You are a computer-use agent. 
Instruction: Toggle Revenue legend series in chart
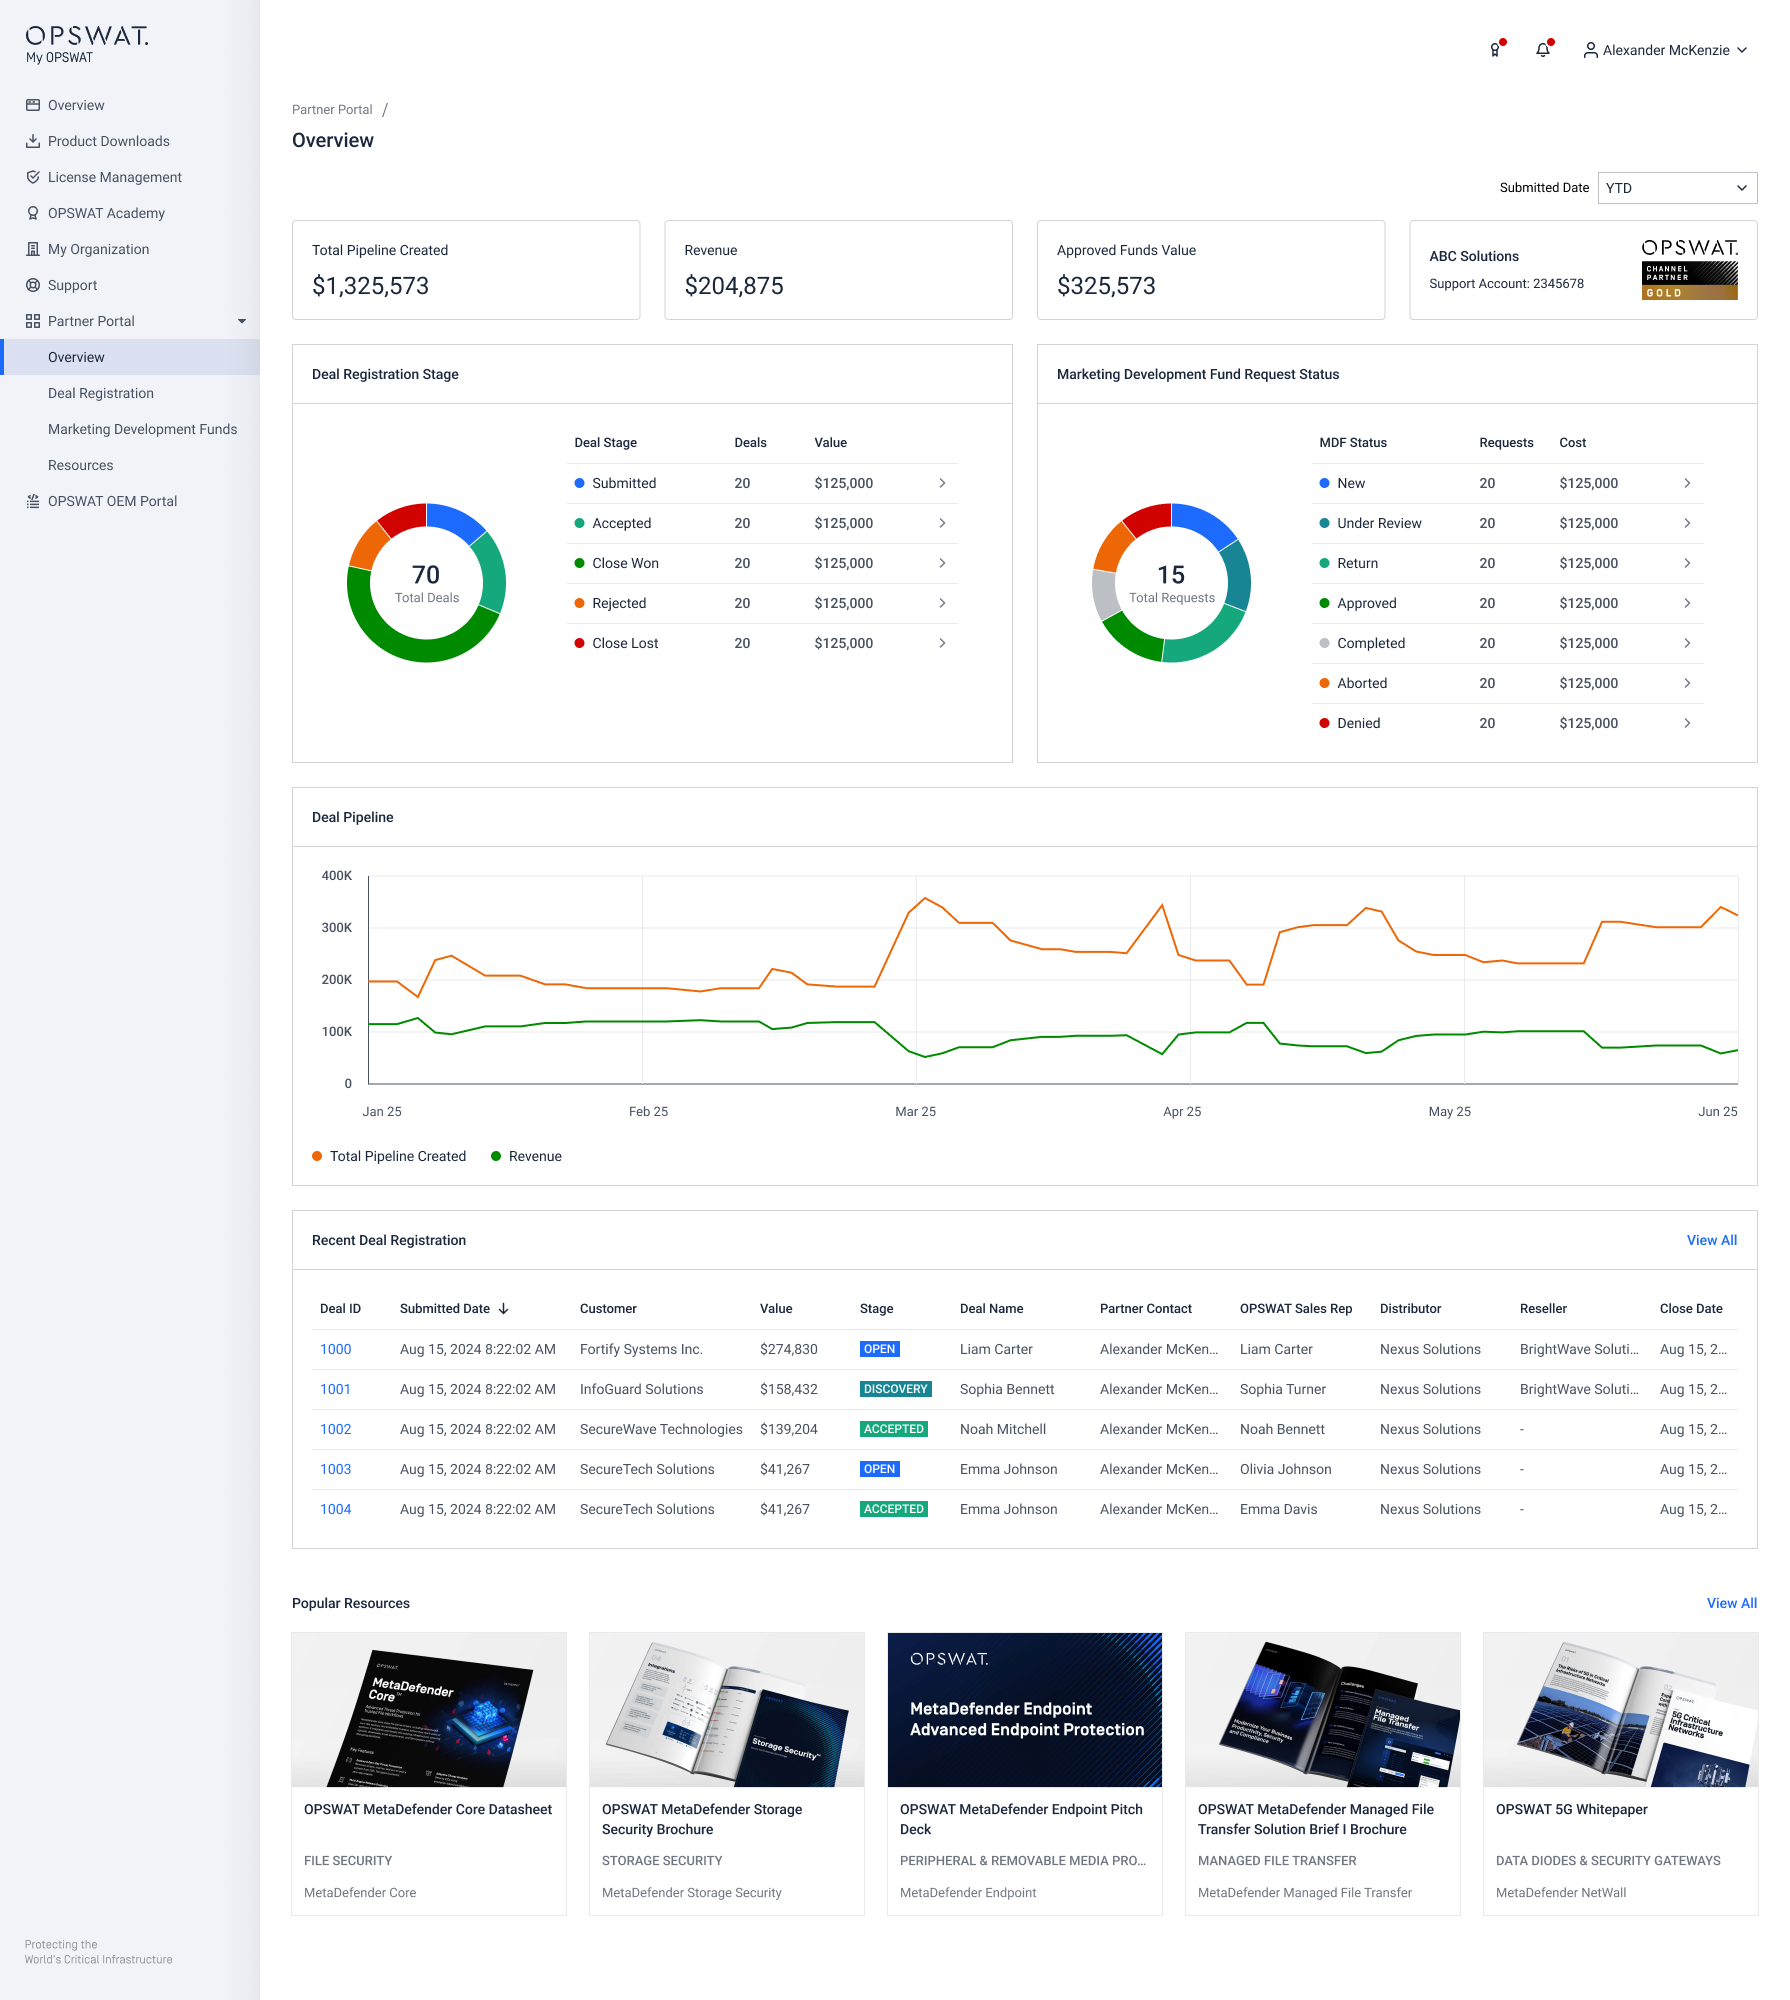tap(526, 1156)
